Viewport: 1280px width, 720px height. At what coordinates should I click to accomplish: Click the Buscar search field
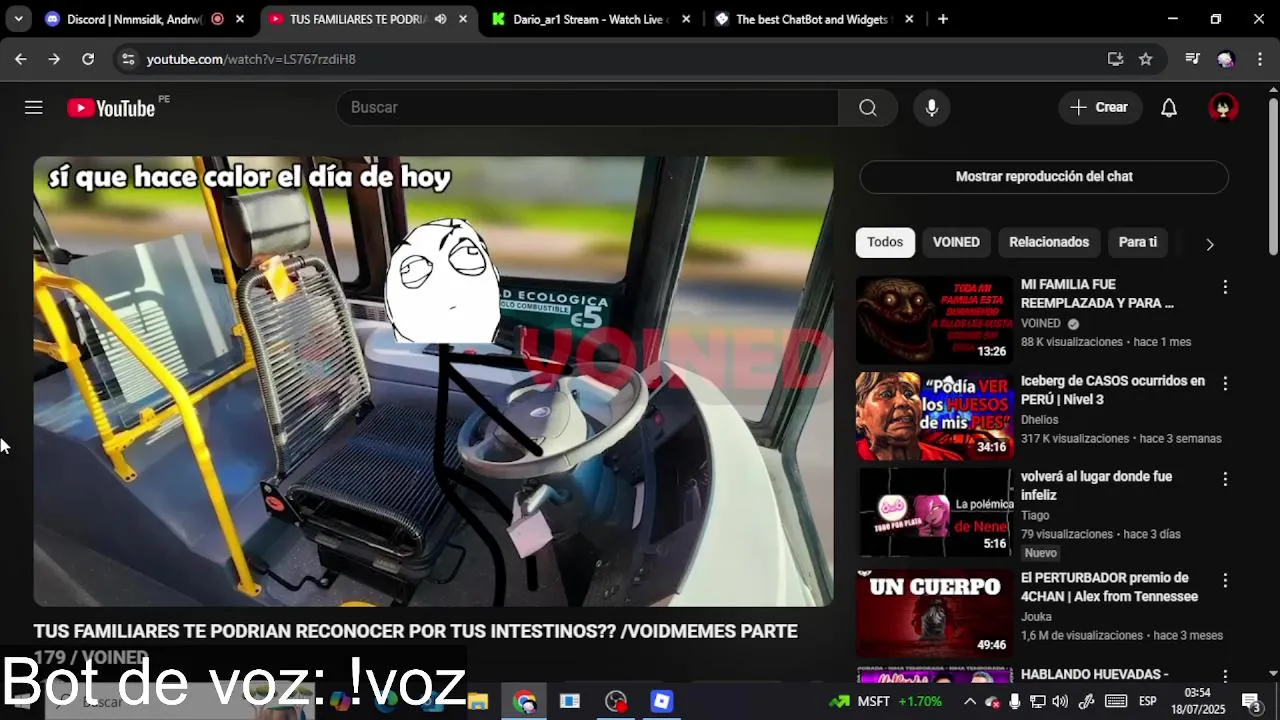pos(587,108)
